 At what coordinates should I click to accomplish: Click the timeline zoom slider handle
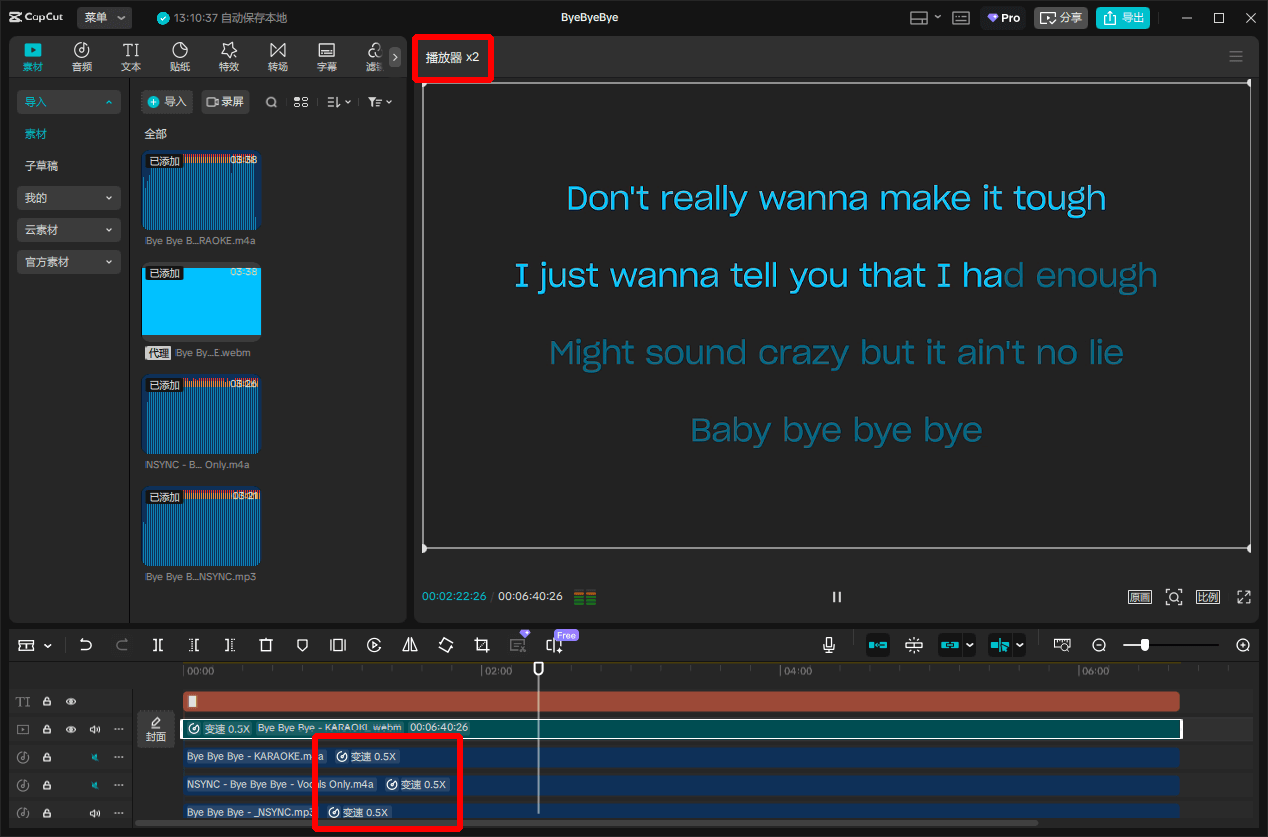1144,646
